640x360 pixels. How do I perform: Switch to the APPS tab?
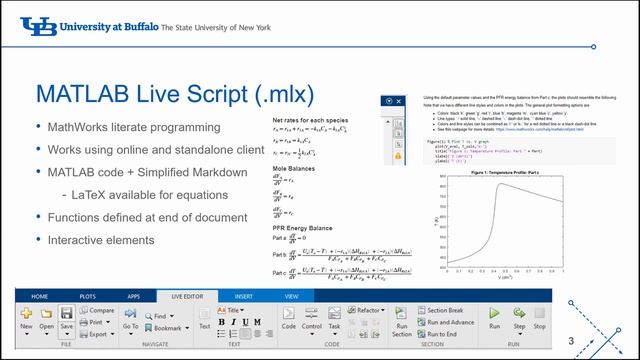click(133, 296)
